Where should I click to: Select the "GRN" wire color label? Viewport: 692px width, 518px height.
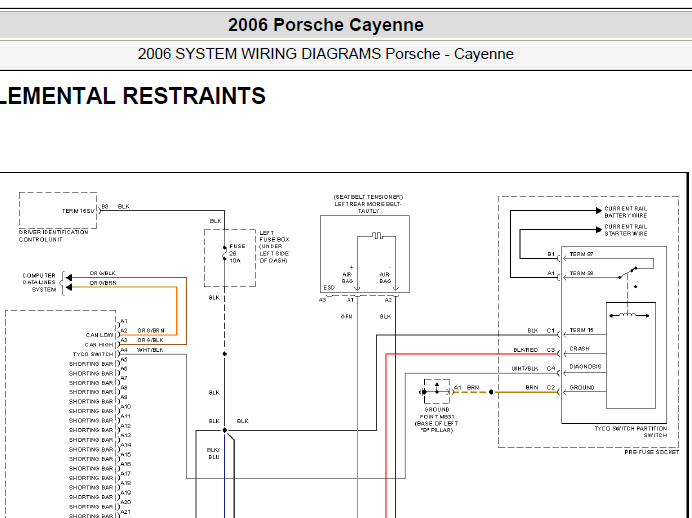[x=346, y=316]
